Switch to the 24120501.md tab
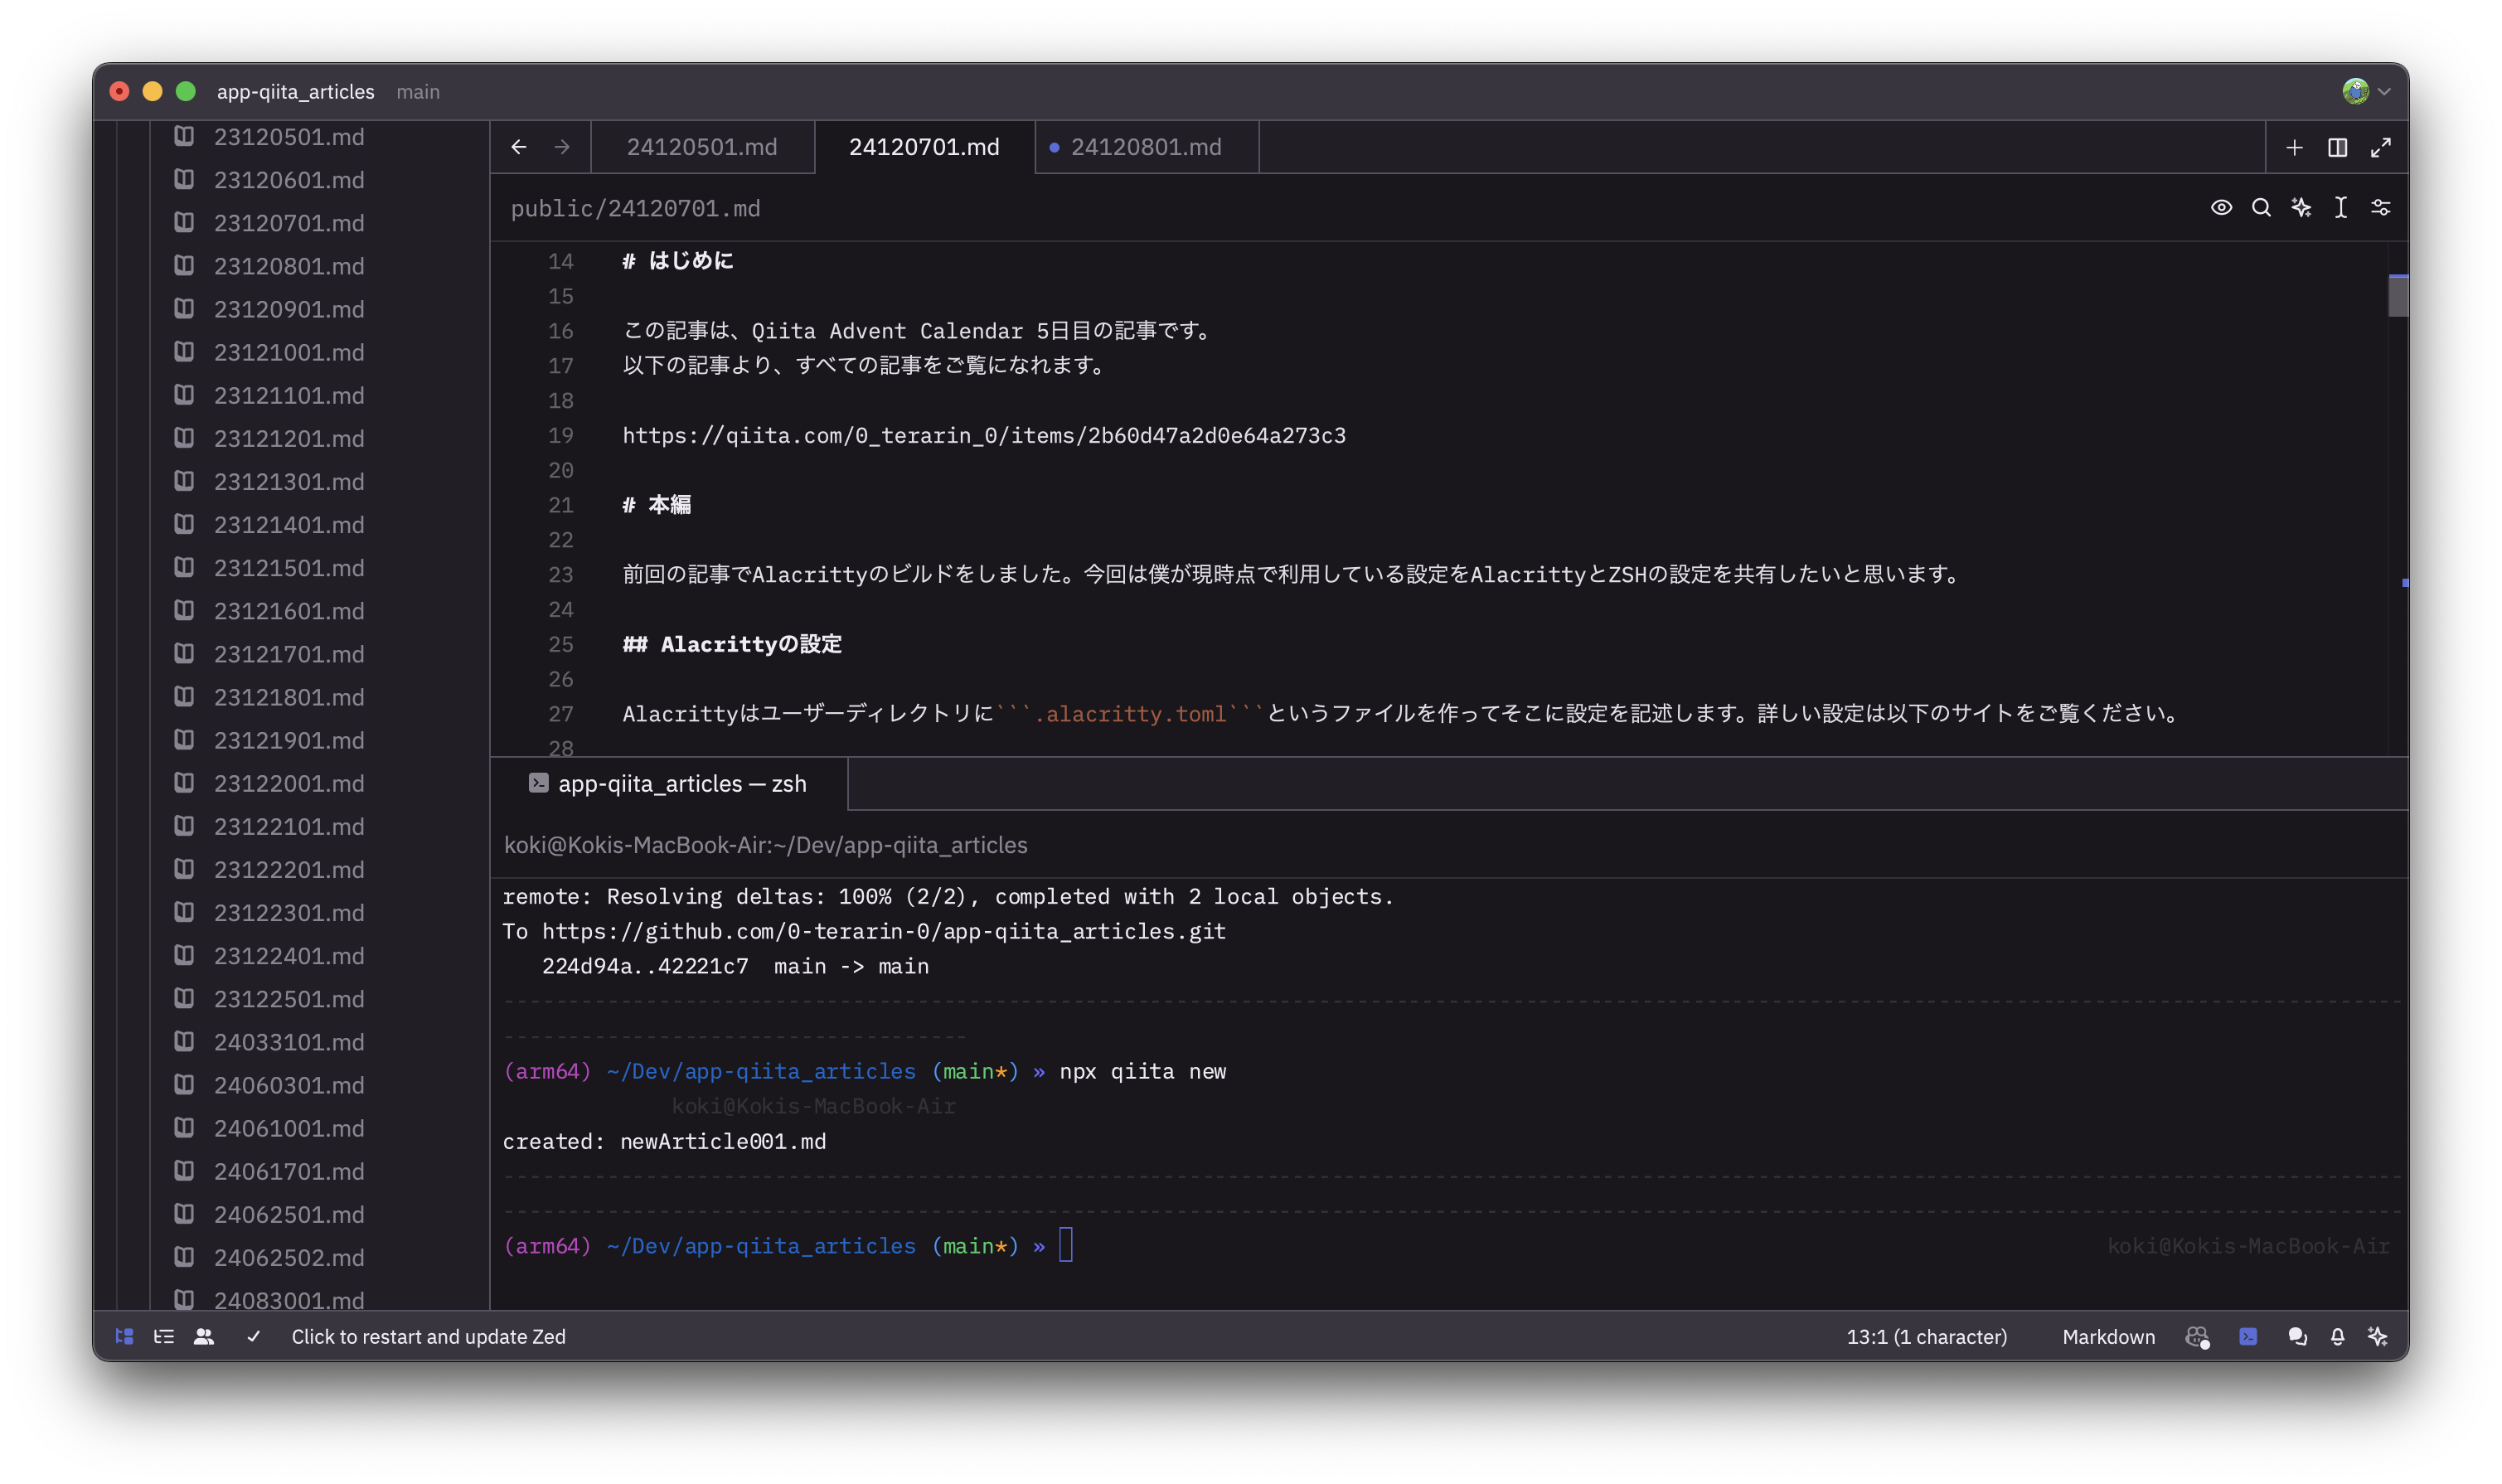The height and width of the screenshot is (1484, 2502). tap(701, 147)
